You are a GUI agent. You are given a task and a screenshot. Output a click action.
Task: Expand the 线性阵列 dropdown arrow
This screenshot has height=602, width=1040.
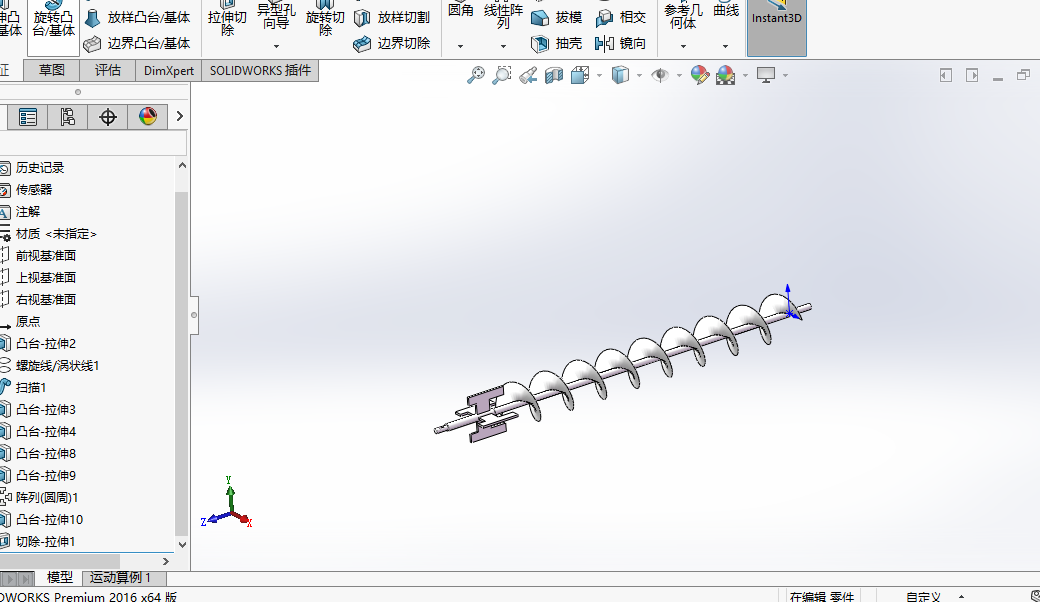point(503,46)
